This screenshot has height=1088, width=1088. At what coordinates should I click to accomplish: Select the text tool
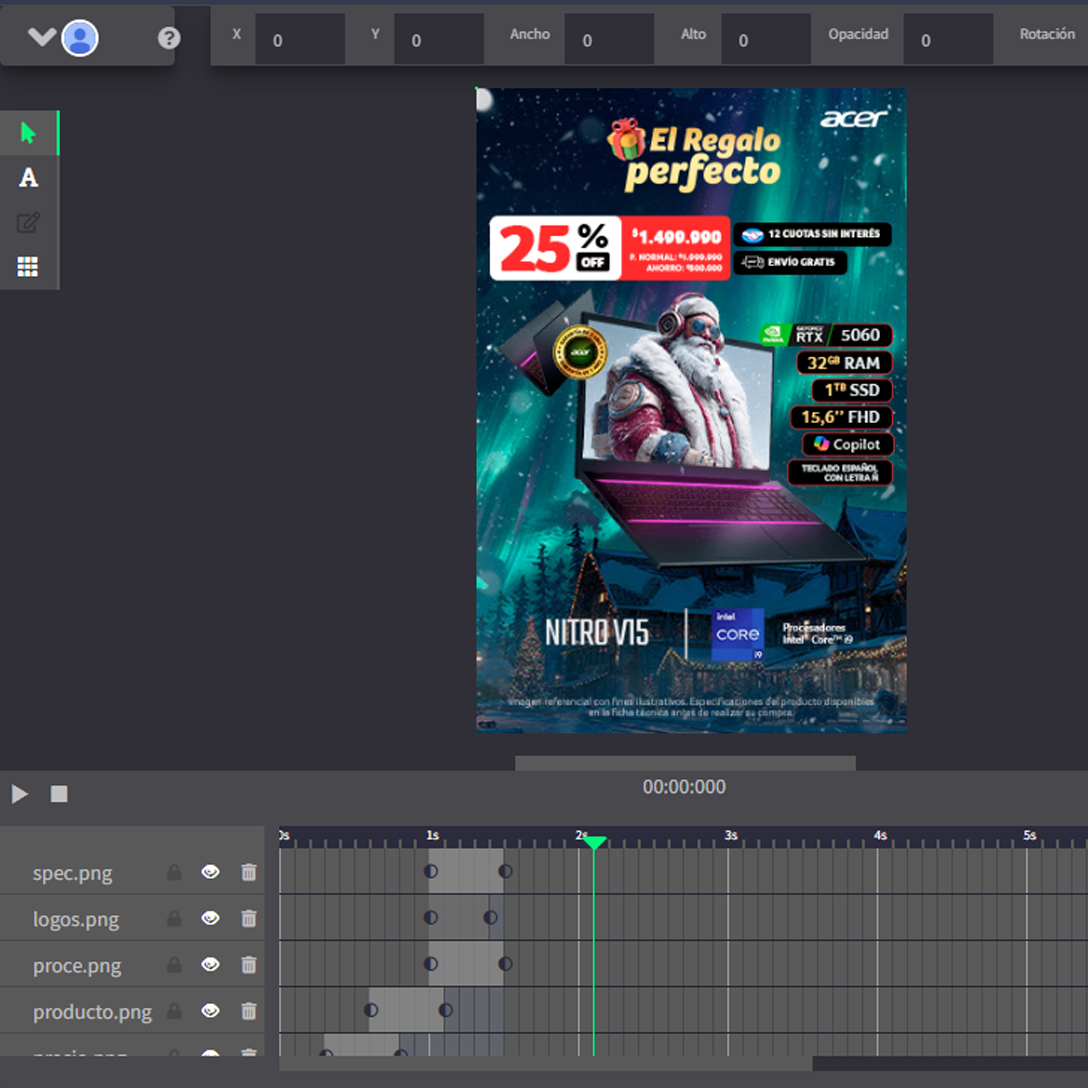click(x=28, y=178)
